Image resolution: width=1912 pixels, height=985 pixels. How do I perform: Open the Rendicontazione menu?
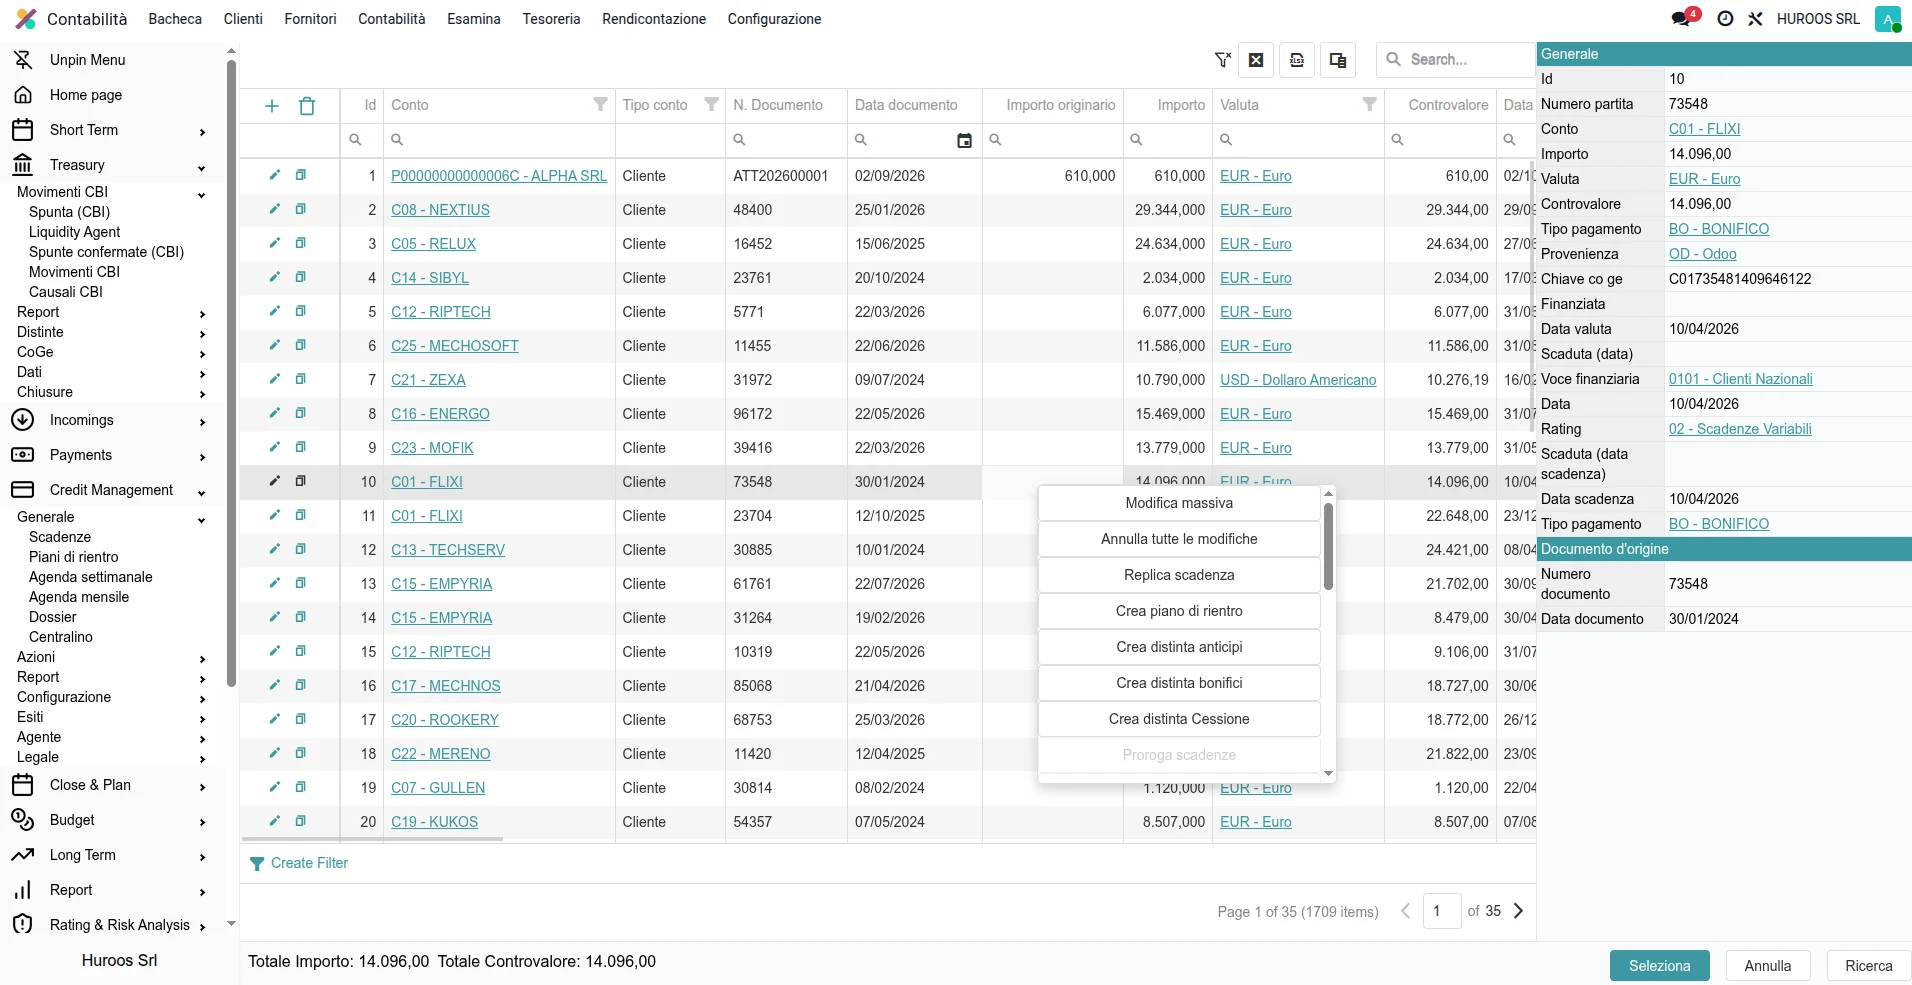(x=654, y=19)
